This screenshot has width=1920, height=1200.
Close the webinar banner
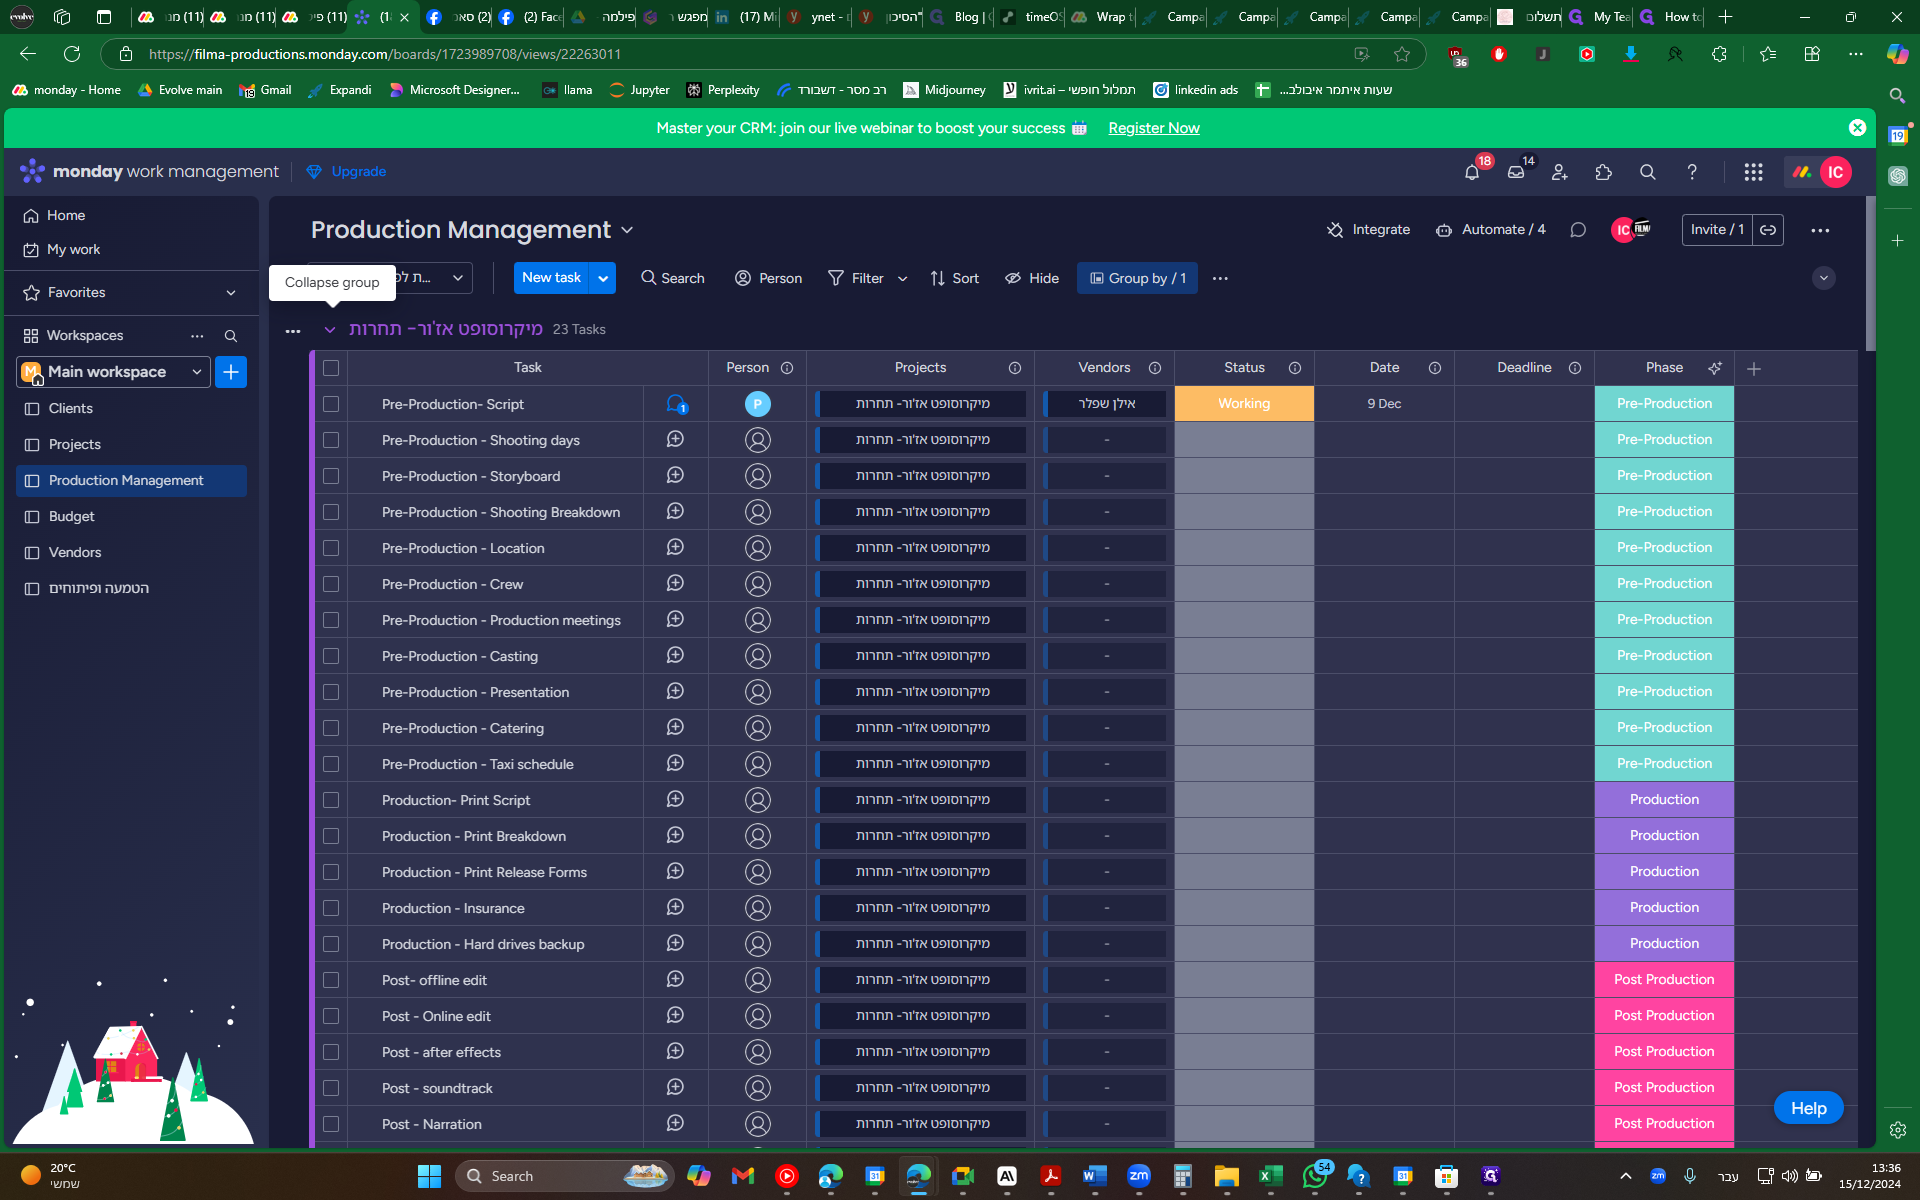coord(1857,128)
